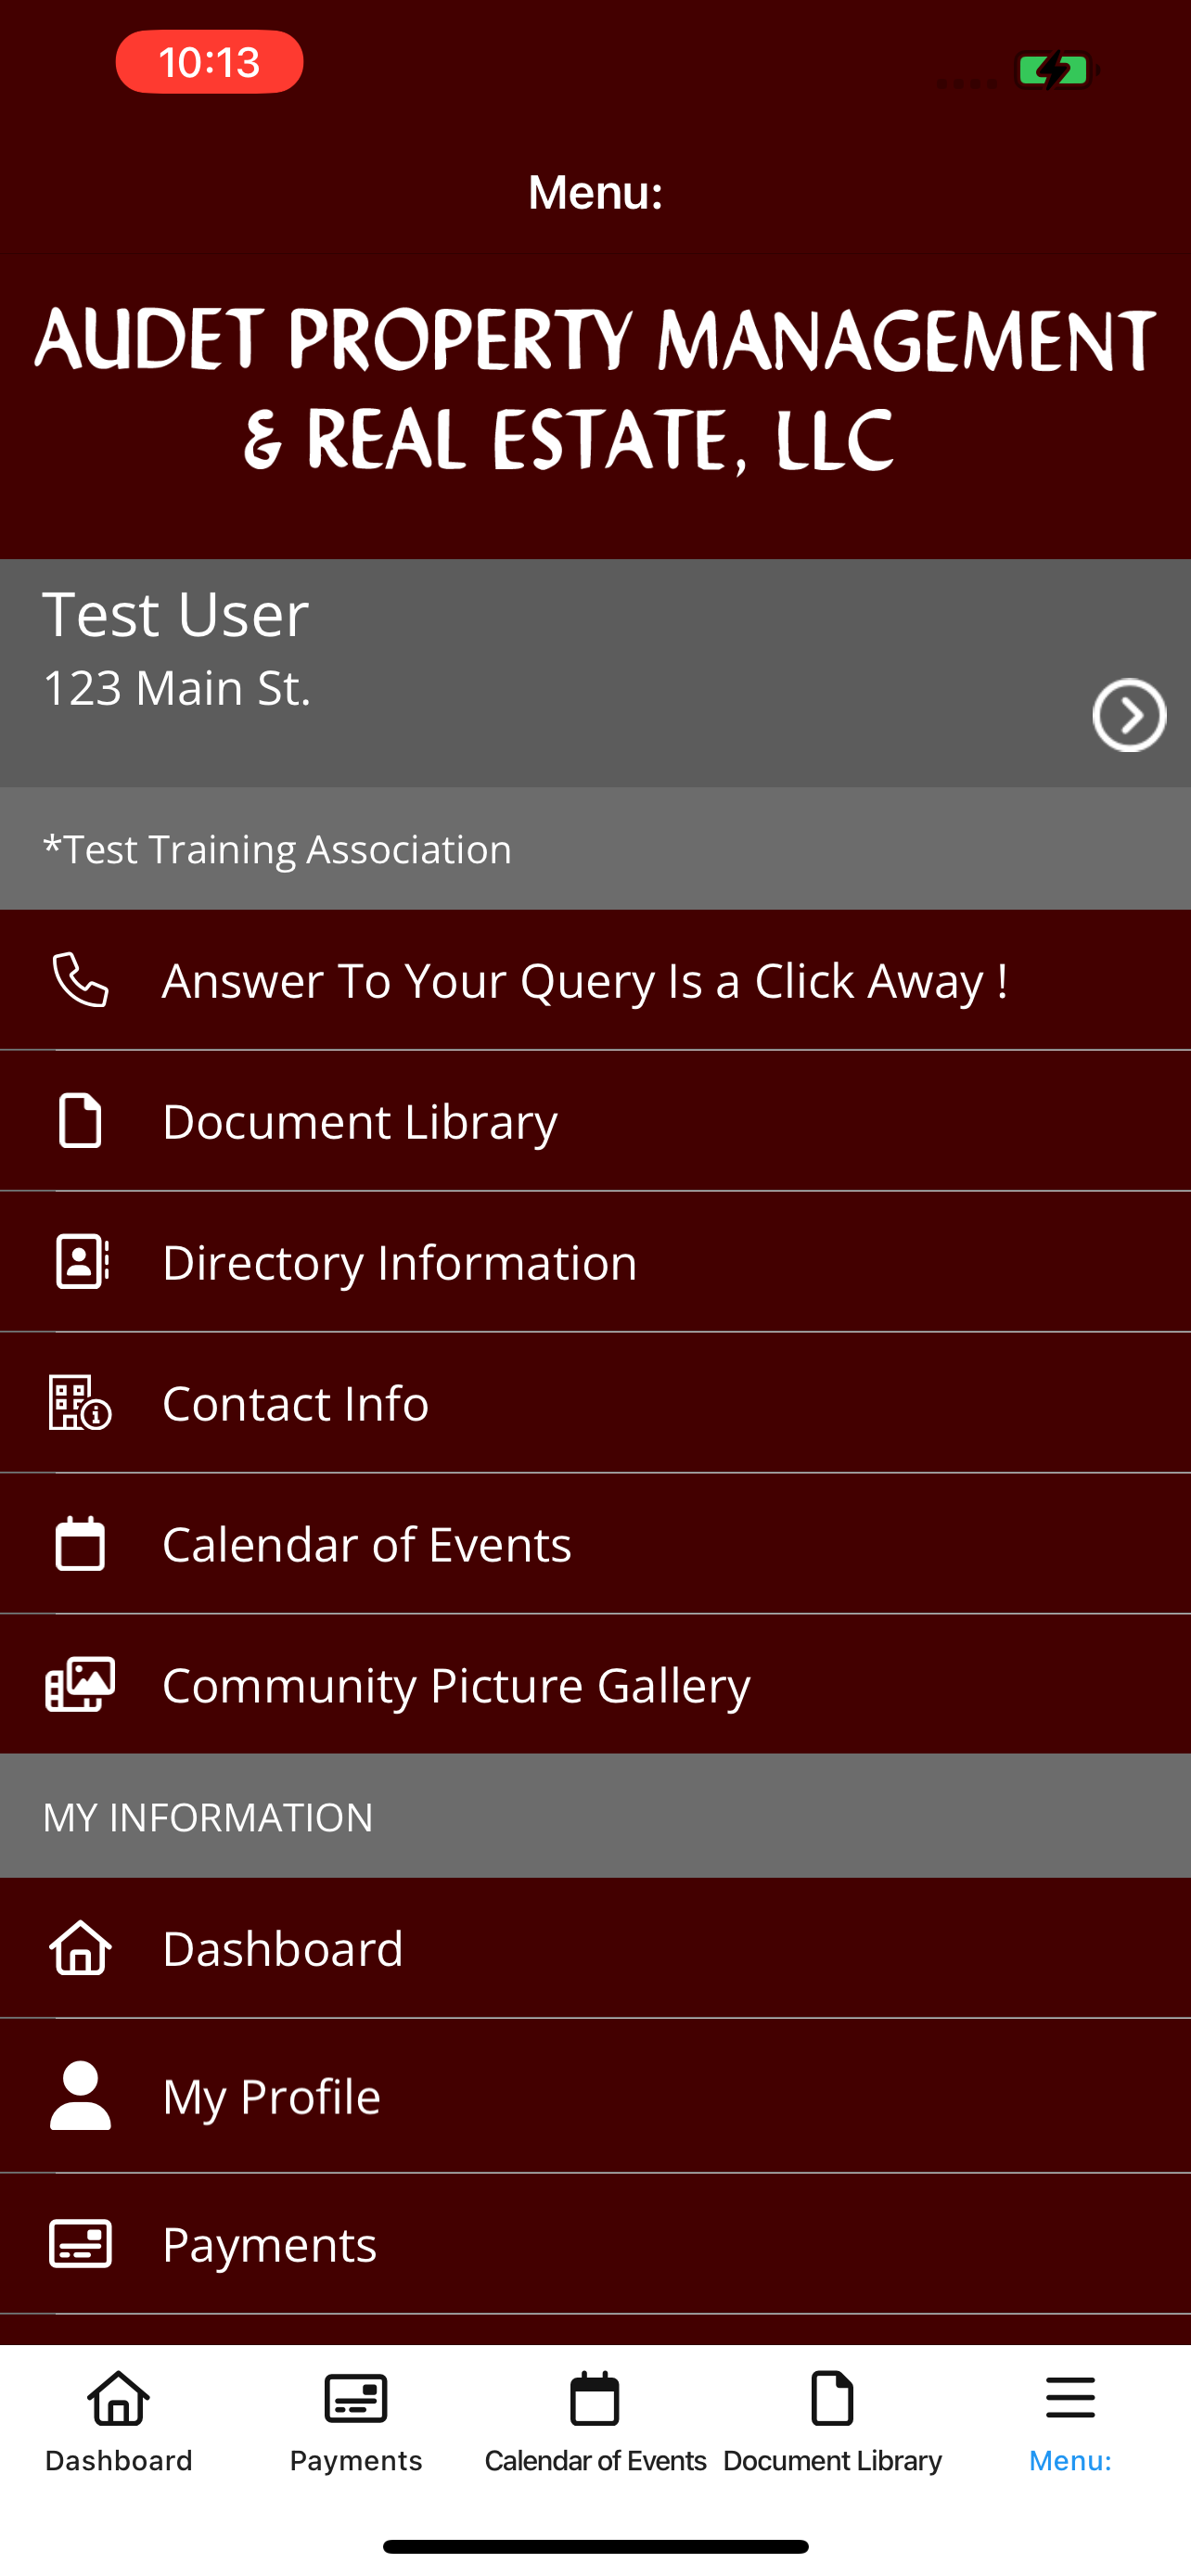Tap the home indicator bar at the bottom
The image size is (1191, 2576).
[595, 2546]
